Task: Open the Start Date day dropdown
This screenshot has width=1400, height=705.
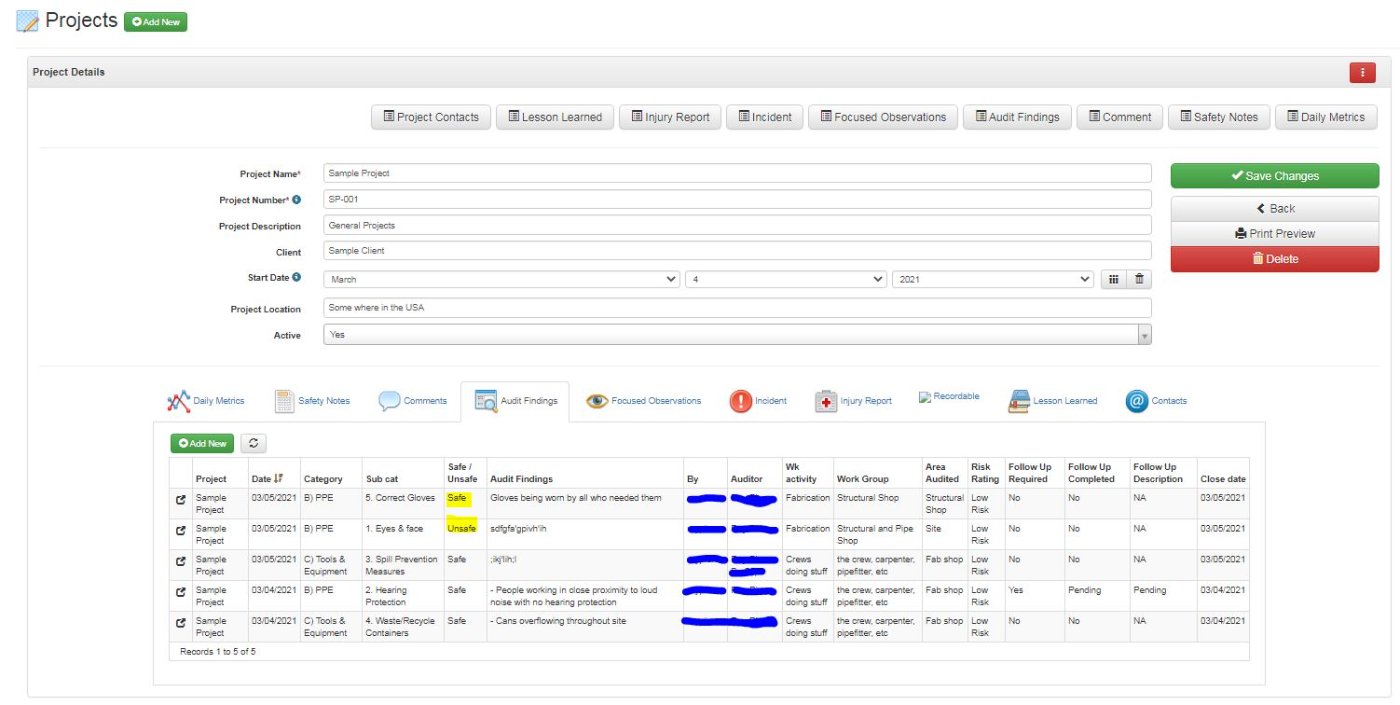Action: [x=786, y=280]
